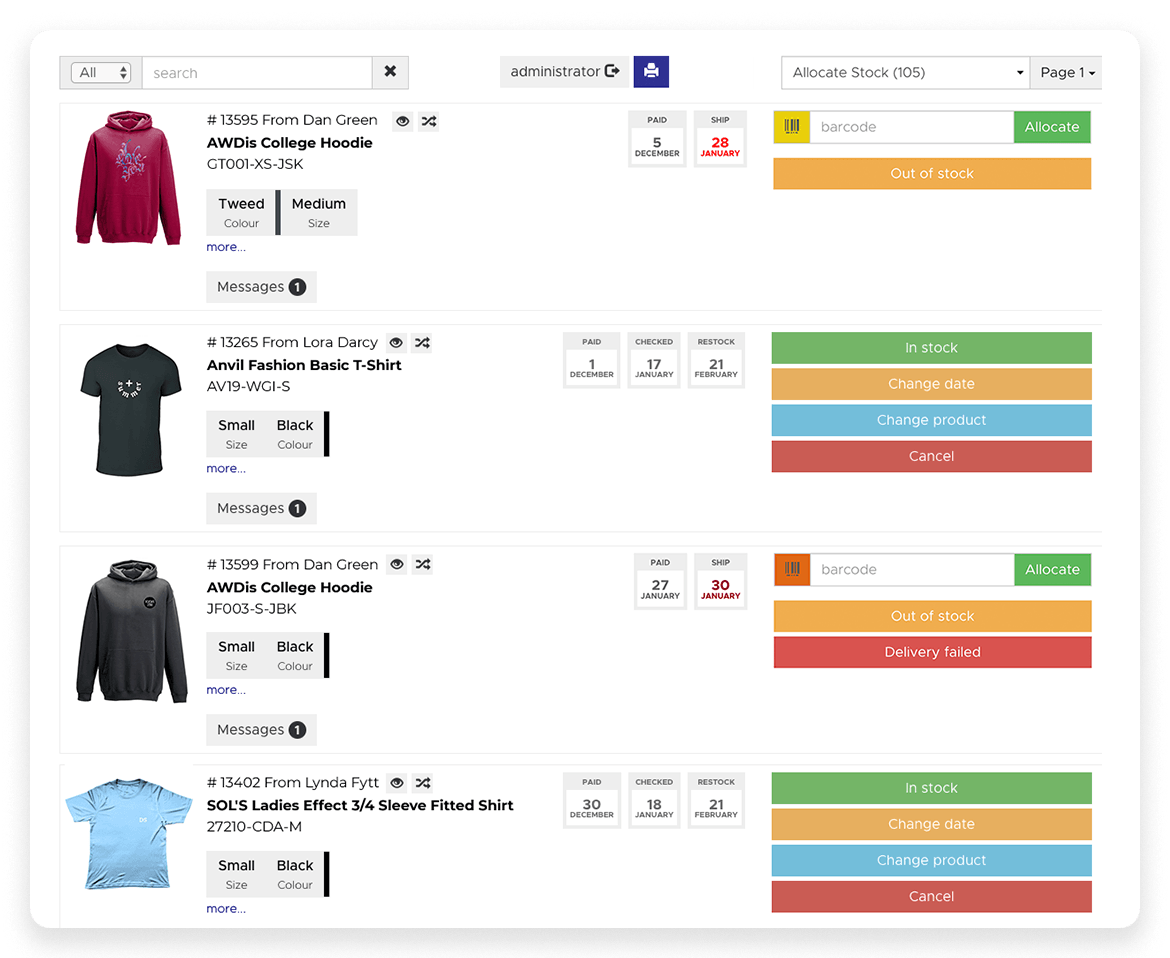Viewport: 1170px width, 958px height.
Task: Click the yellow barcode icon for order 13595
Action: point(790,127)
